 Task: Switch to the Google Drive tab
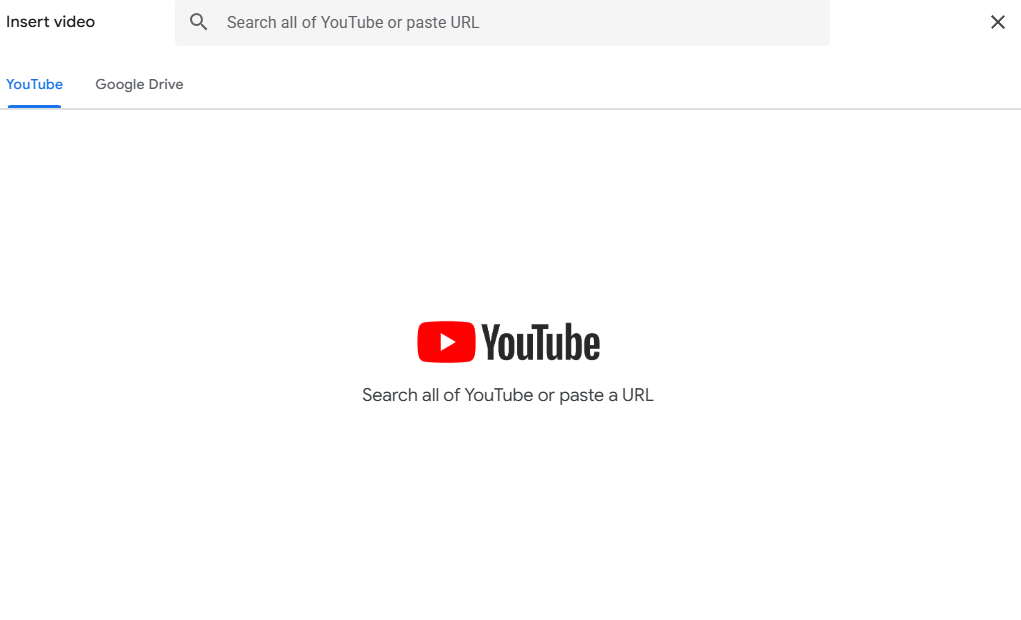(139, 84)
